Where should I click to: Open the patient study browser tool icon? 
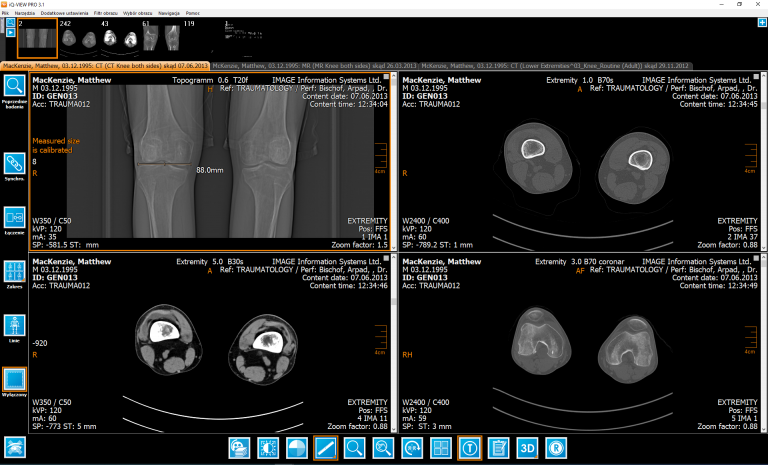point(239,448)
